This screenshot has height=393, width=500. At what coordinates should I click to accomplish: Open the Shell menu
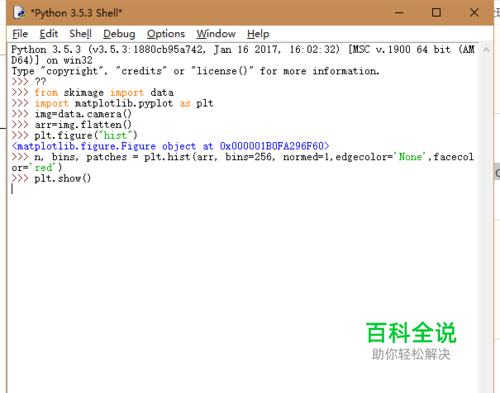(x=80, y=34)
